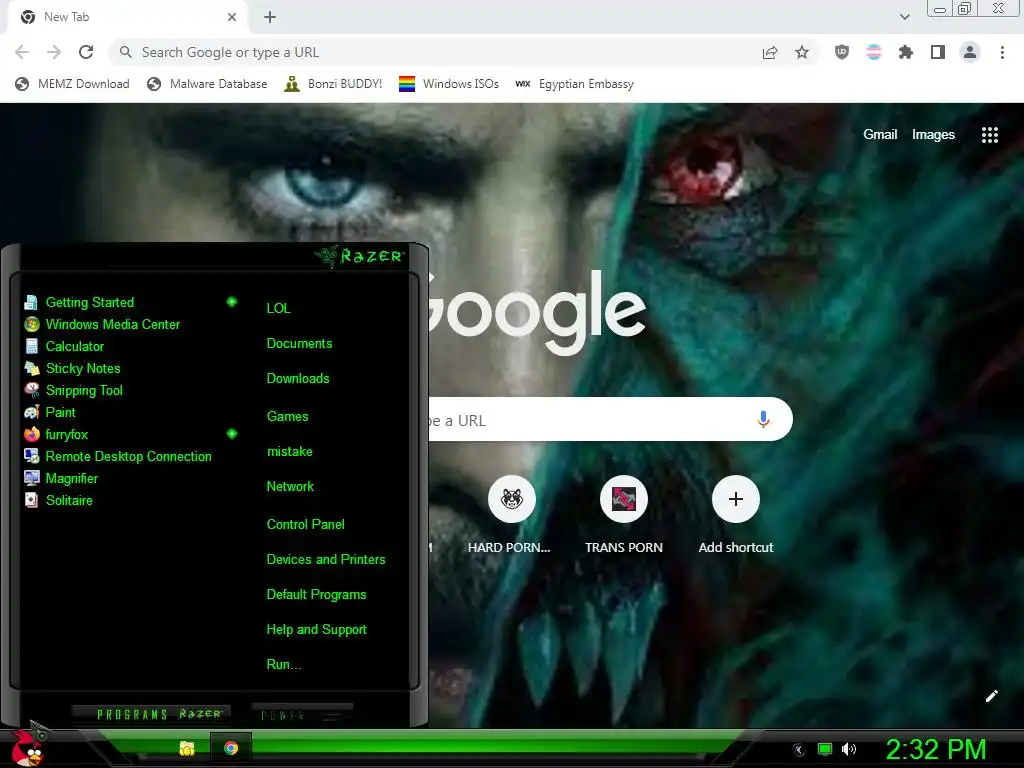1024x768 pixels.
Task: Click Run... in start menu
Action: coord(283,665)
